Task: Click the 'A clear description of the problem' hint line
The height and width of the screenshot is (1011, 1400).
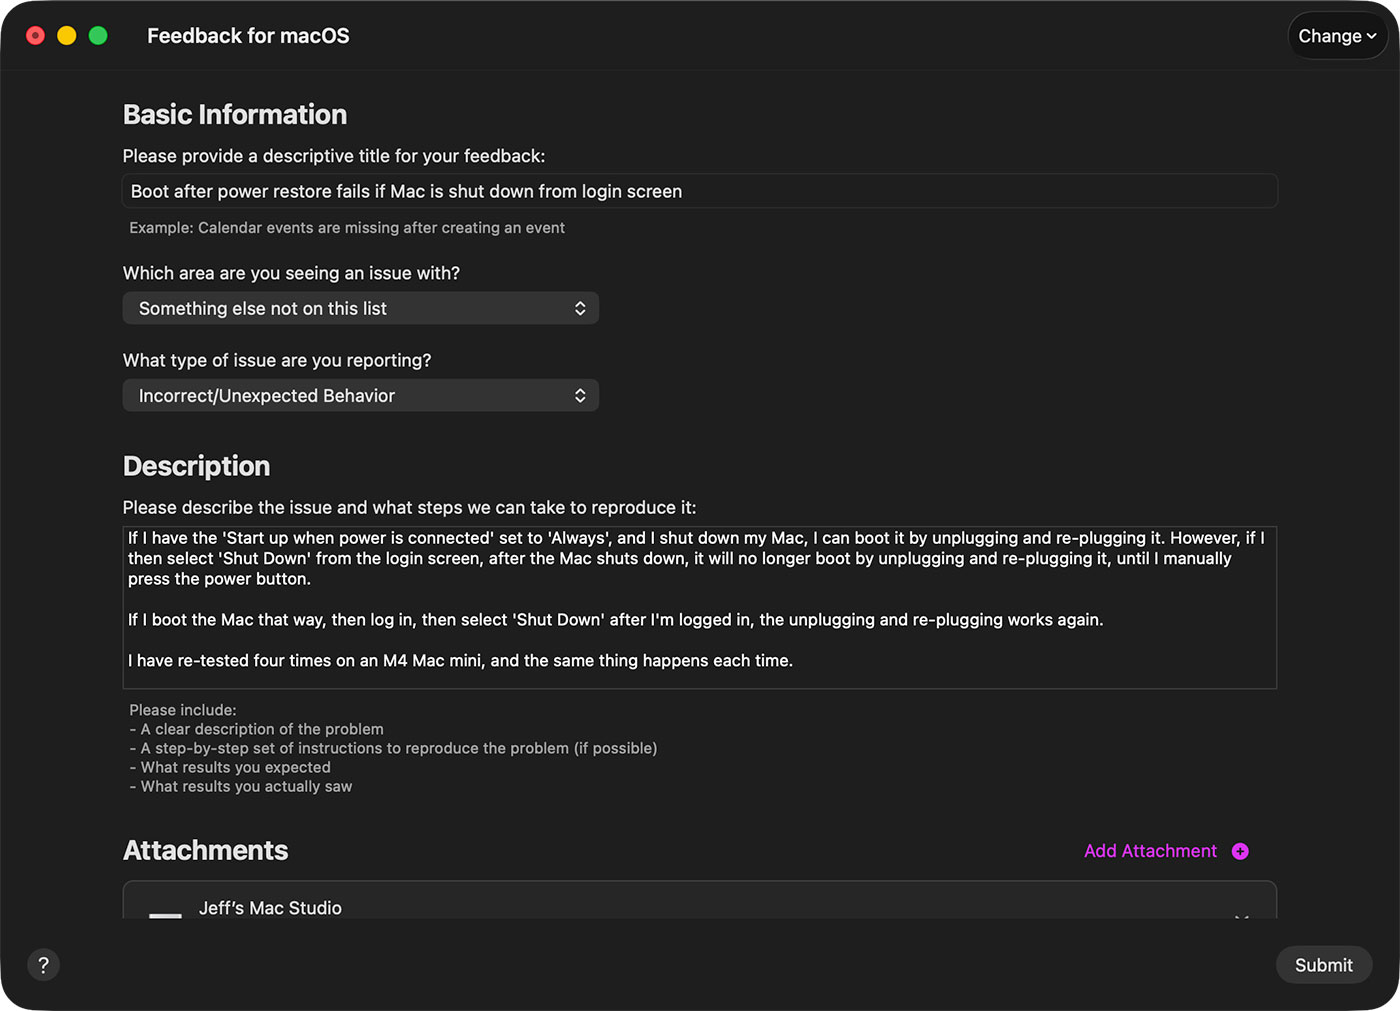Action: point(256,729)
